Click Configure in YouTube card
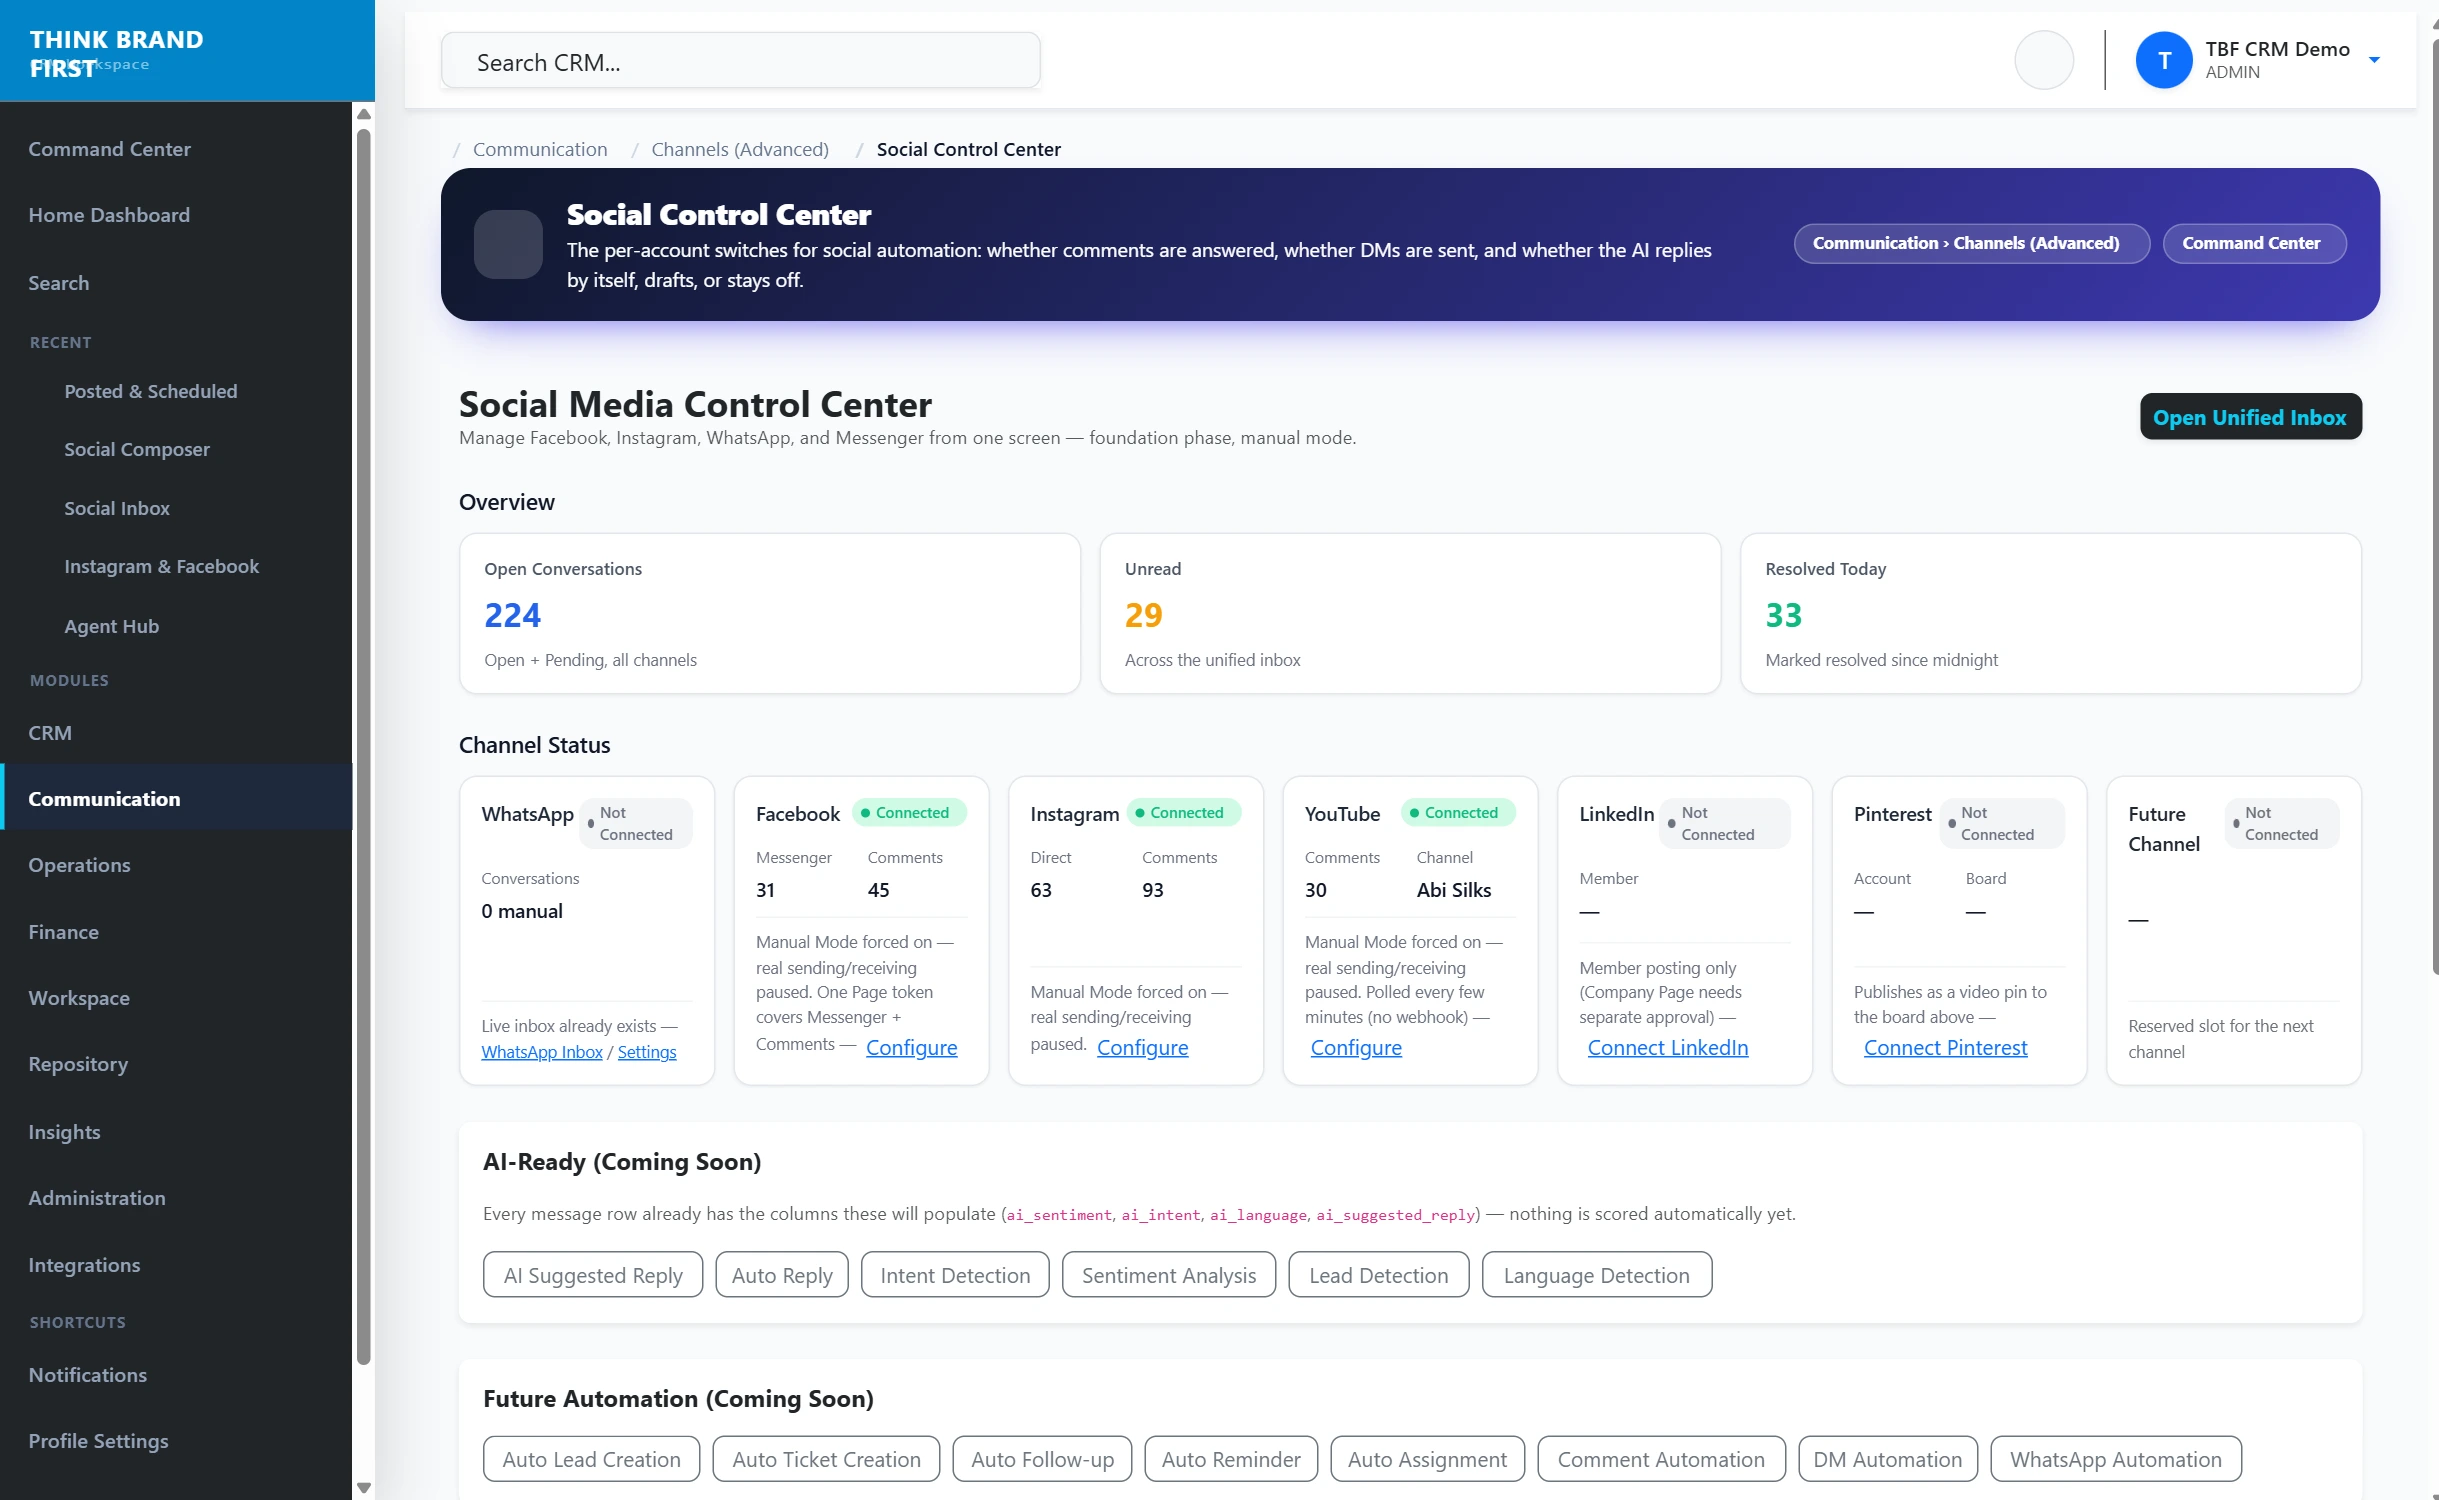The height and width of the screenshot is (1500, 2439). (1355, 1047)
